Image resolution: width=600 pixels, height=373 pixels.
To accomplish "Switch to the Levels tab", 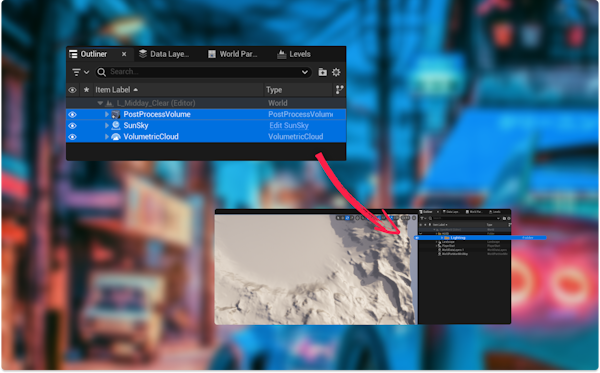I will pos(294,54).
